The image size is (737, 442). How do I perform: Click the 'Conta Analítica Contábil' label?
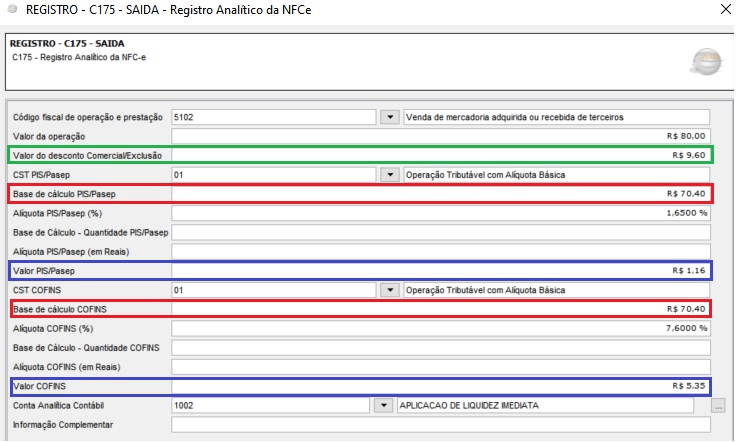[58, 405]
